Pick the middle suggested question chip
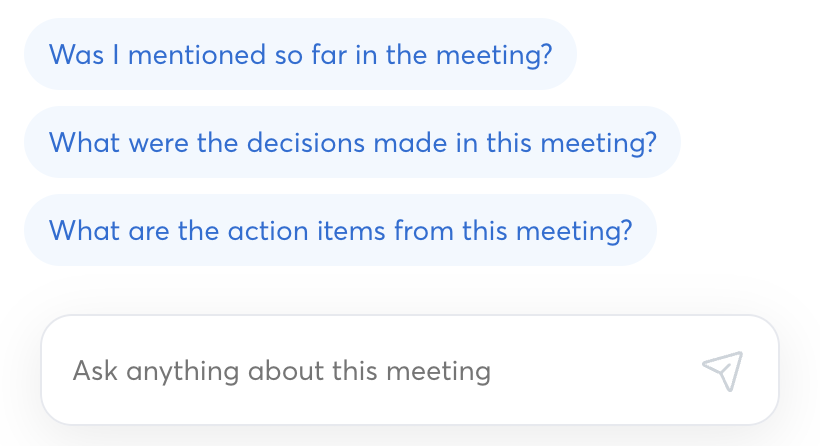Screen dimensions: 820x446 [352, 142]
